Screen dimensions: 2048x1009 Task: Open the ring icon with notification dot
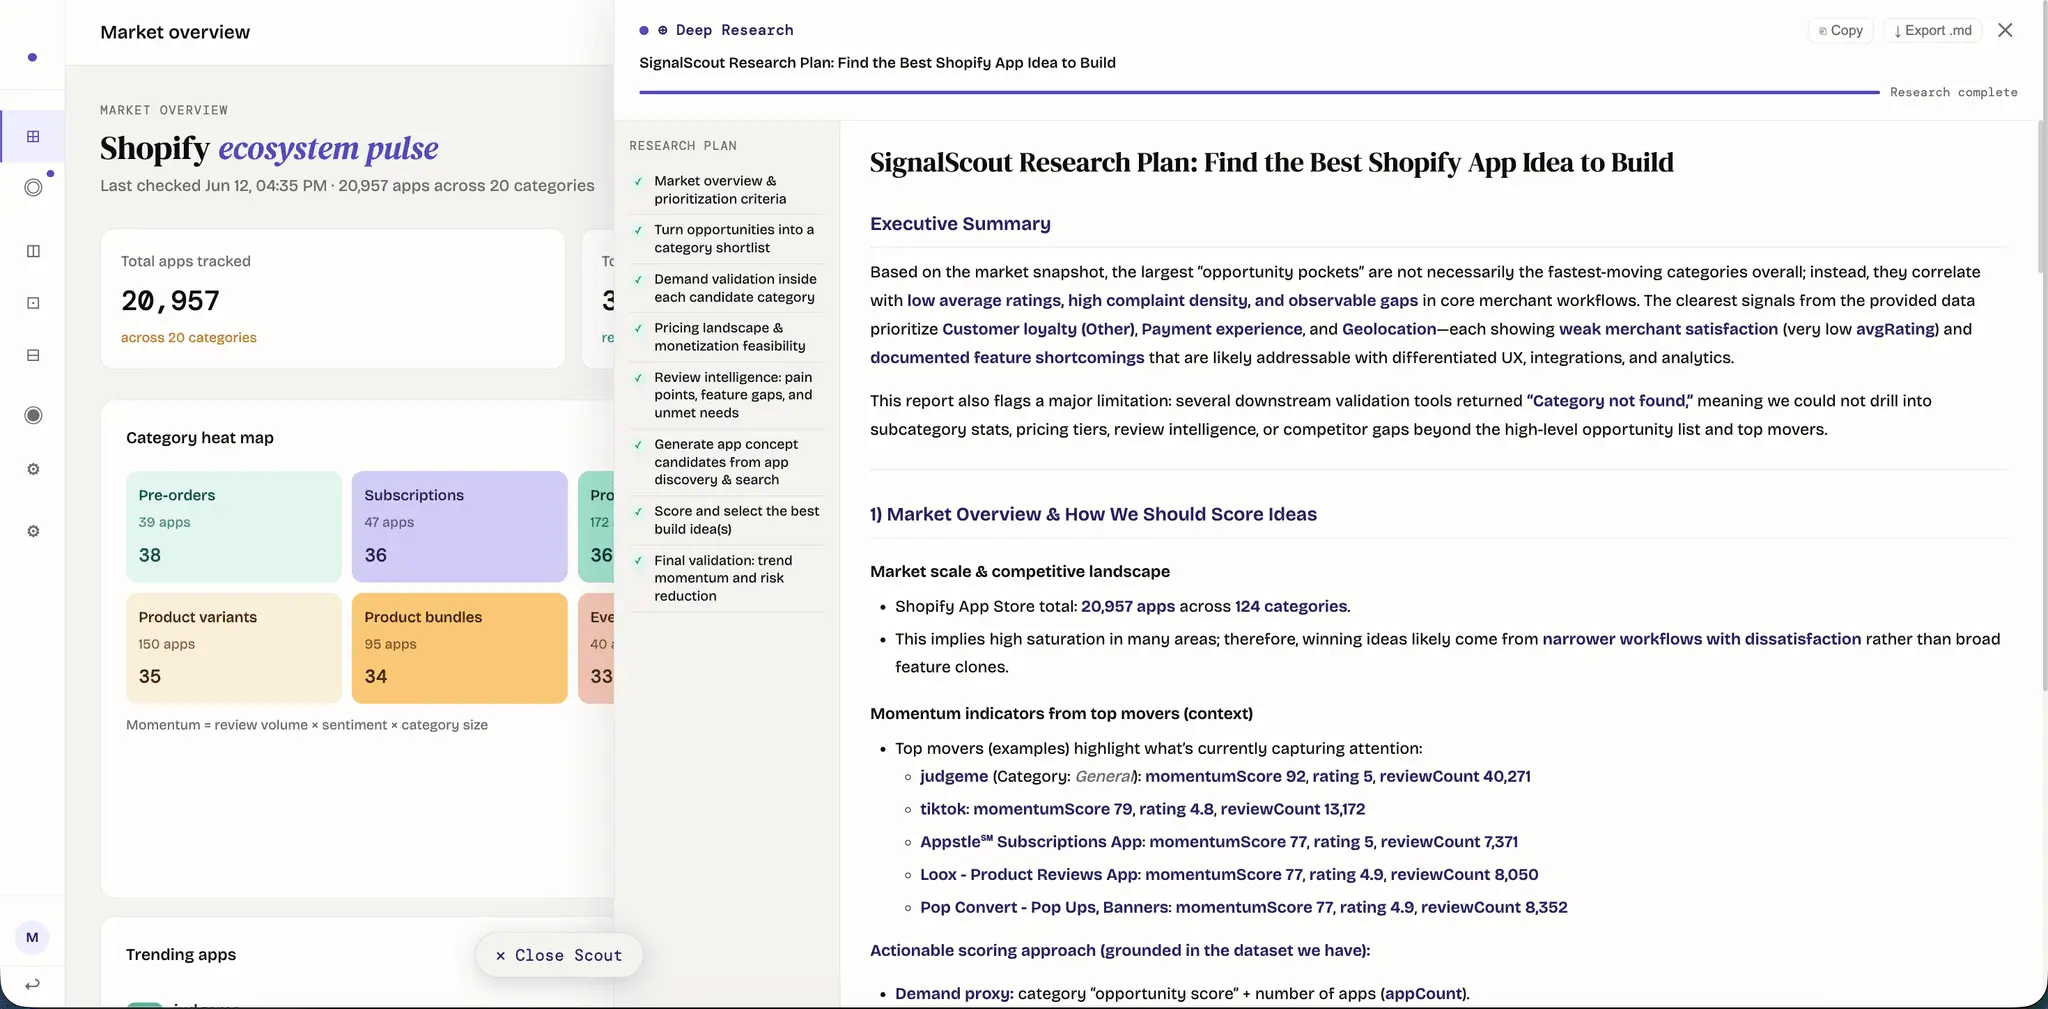[x=33, y=187]
